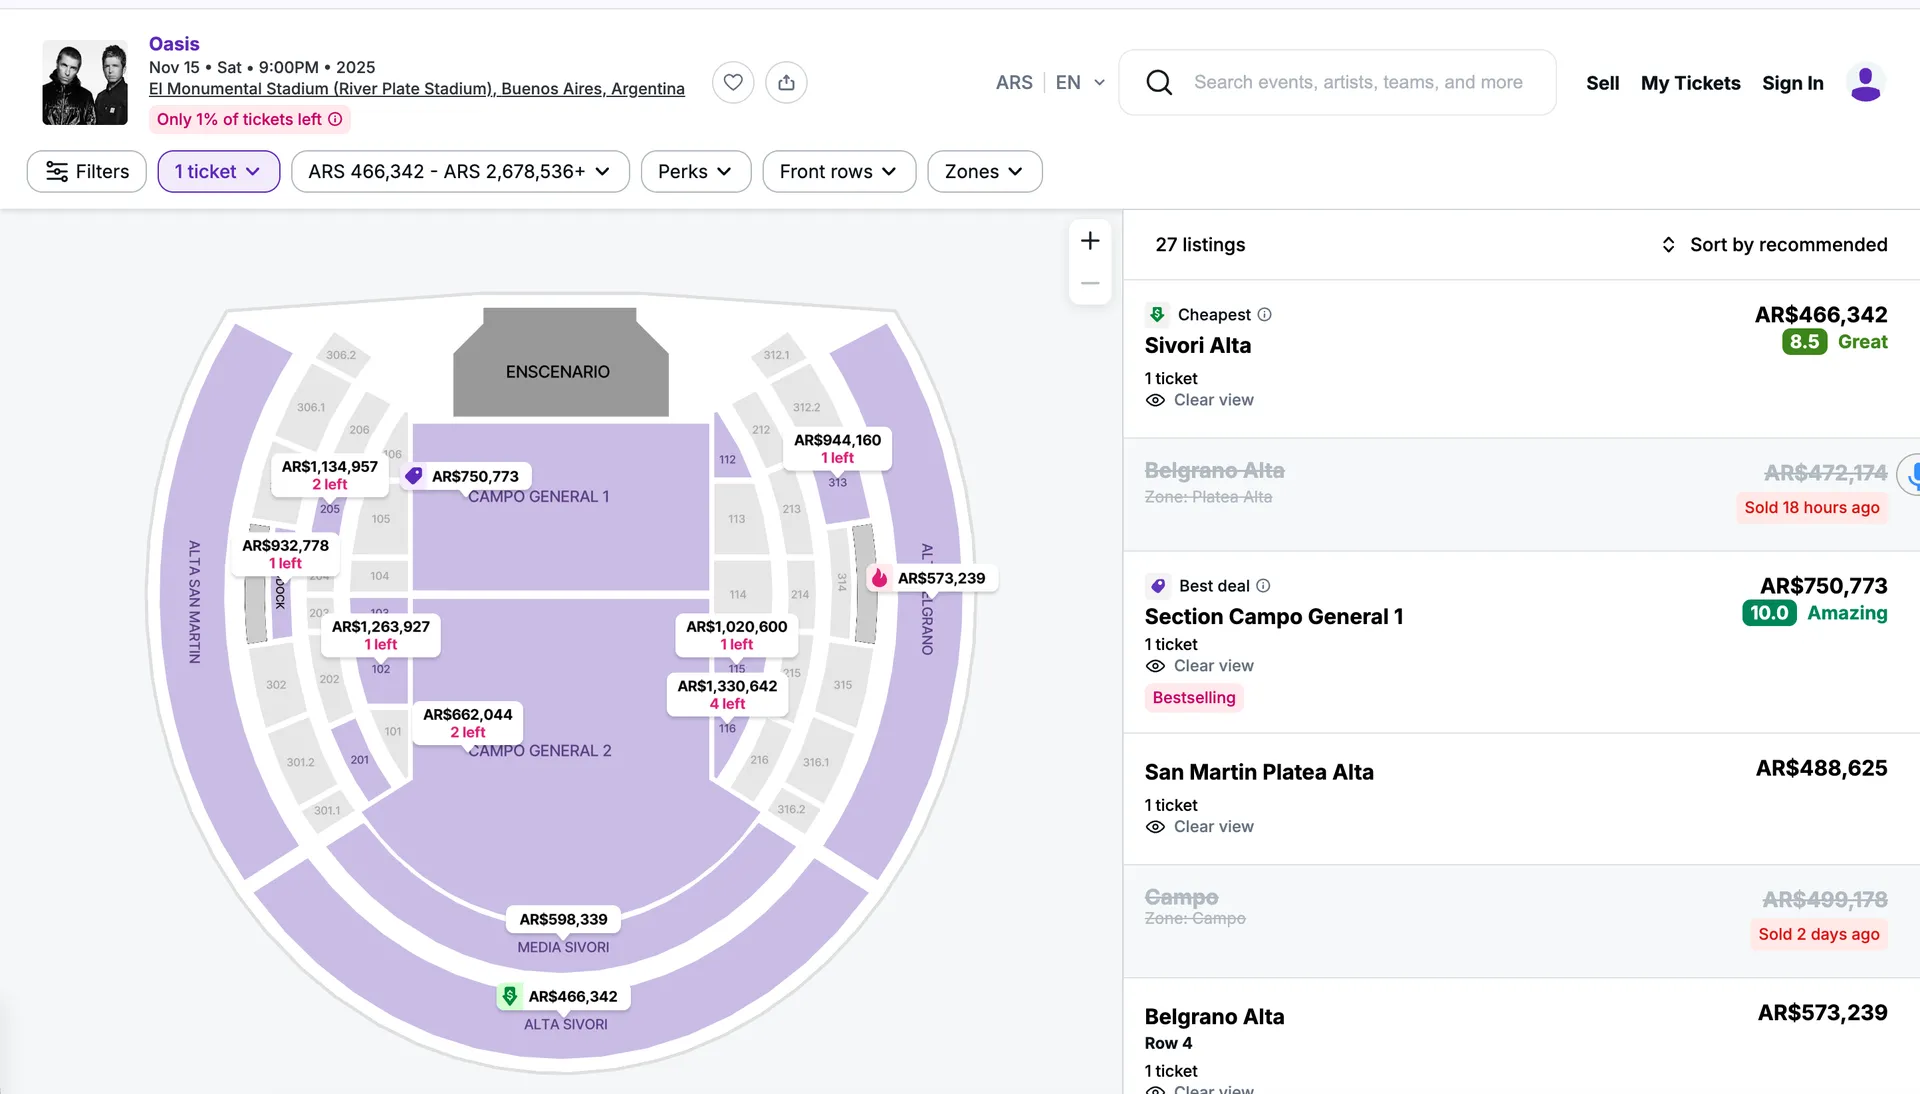
Task: Click the user profile avatar icon
Action: 1865,83
